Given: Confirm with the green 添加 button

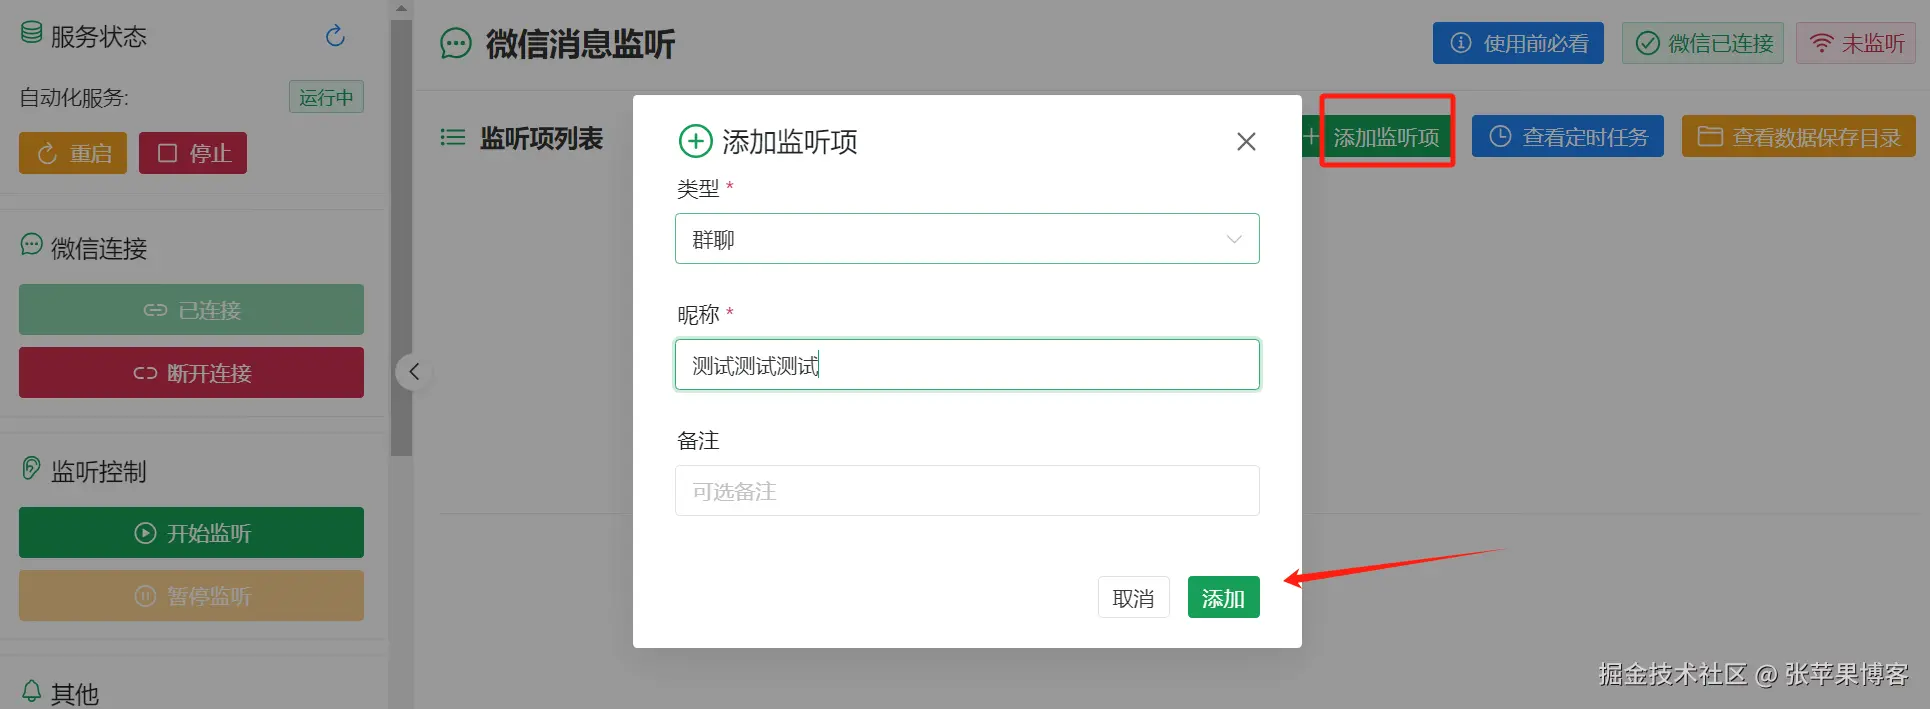Looking at the screenshot, I should tap(1223, 598).
